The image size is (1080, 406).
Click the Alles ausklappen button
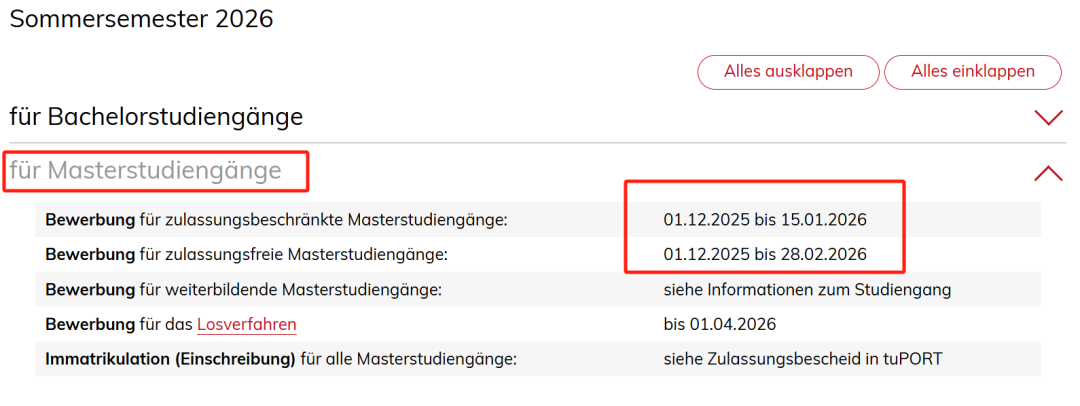[788, 72]
